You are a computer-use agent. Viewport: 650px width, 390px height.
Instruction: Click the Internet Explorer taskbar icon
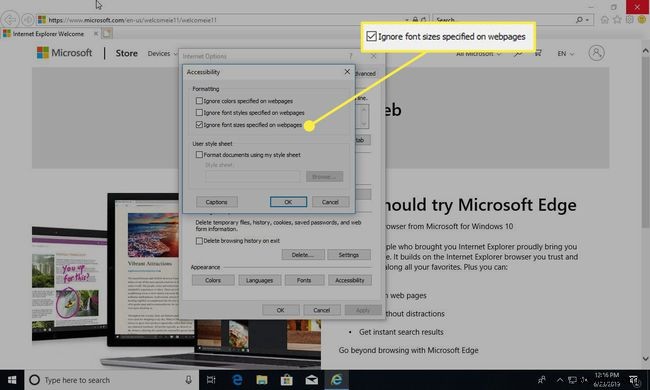point(336,380)
